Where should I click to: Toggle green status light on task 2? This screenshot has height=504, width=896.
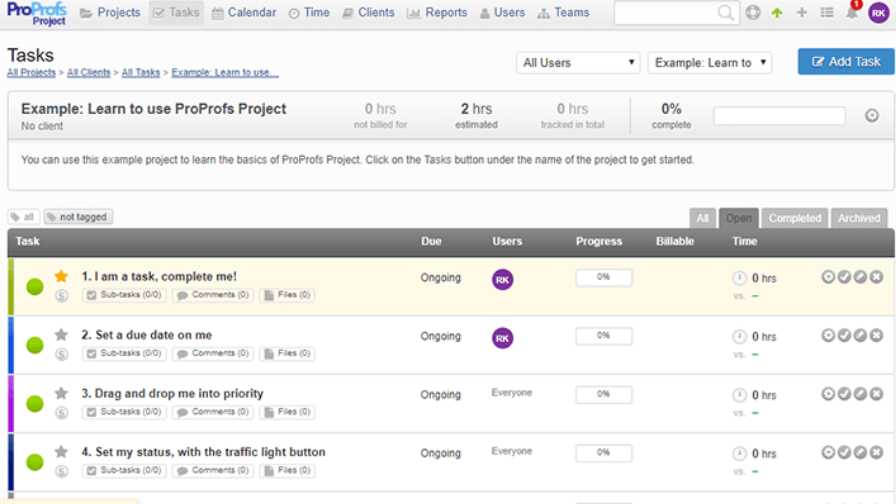35,345
